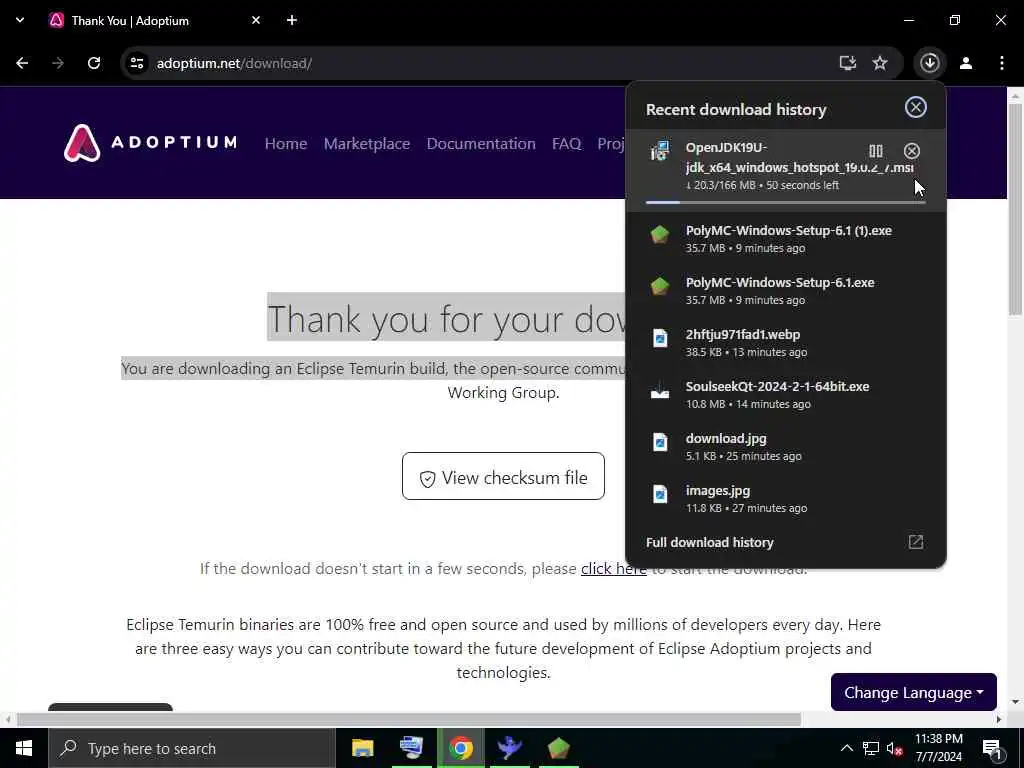Click the muted volume tray icon
Viewport: 1024px width, 768px height.
[x=895, y=748]
